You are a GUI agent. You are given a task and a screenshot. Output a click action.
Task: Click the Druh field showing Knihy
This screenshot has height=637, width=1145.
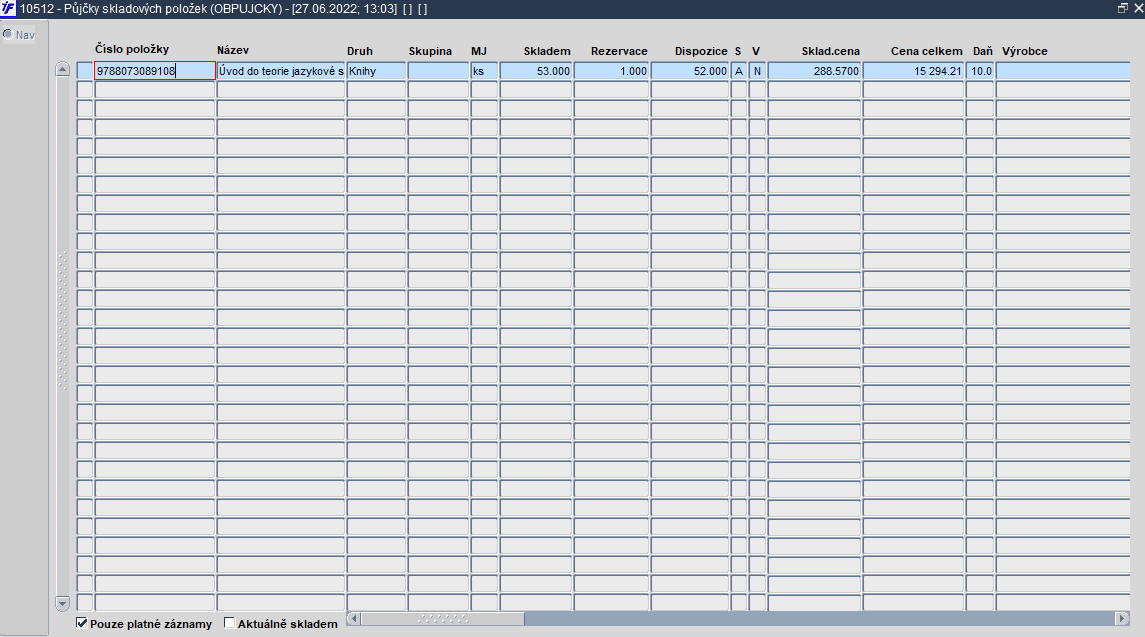pyautogui.click(x=376, y=71)
